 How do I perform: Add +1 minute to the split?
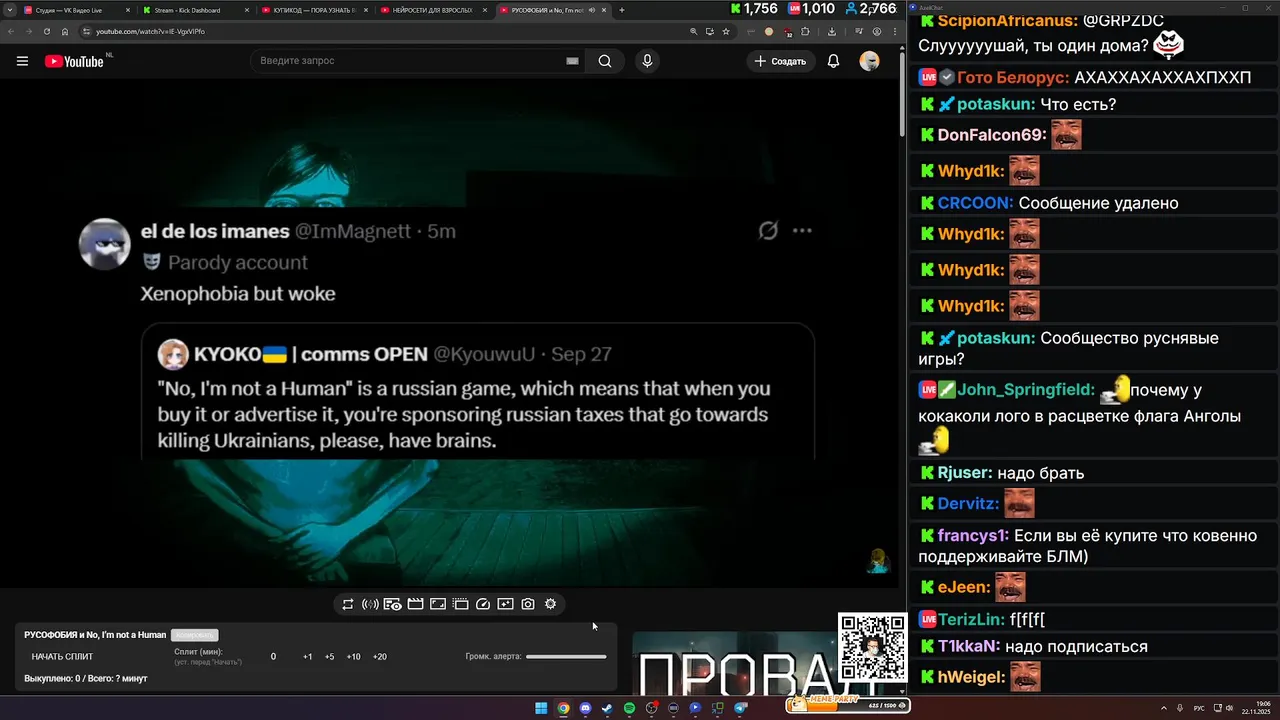[308, 657]
